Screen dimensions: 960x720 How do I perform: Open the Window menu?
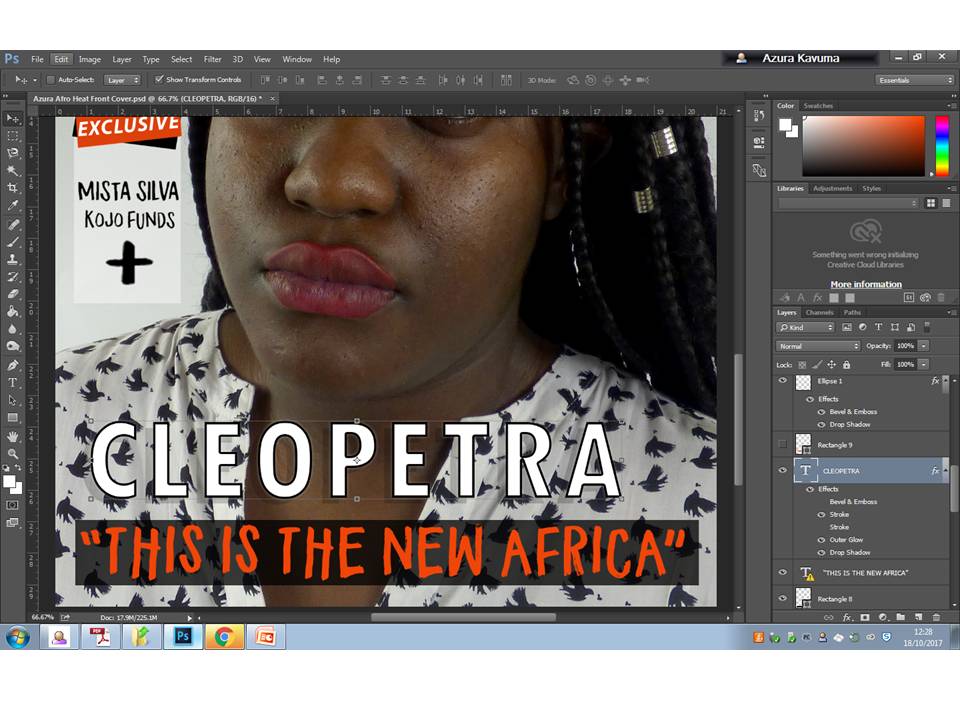point(297,59)
